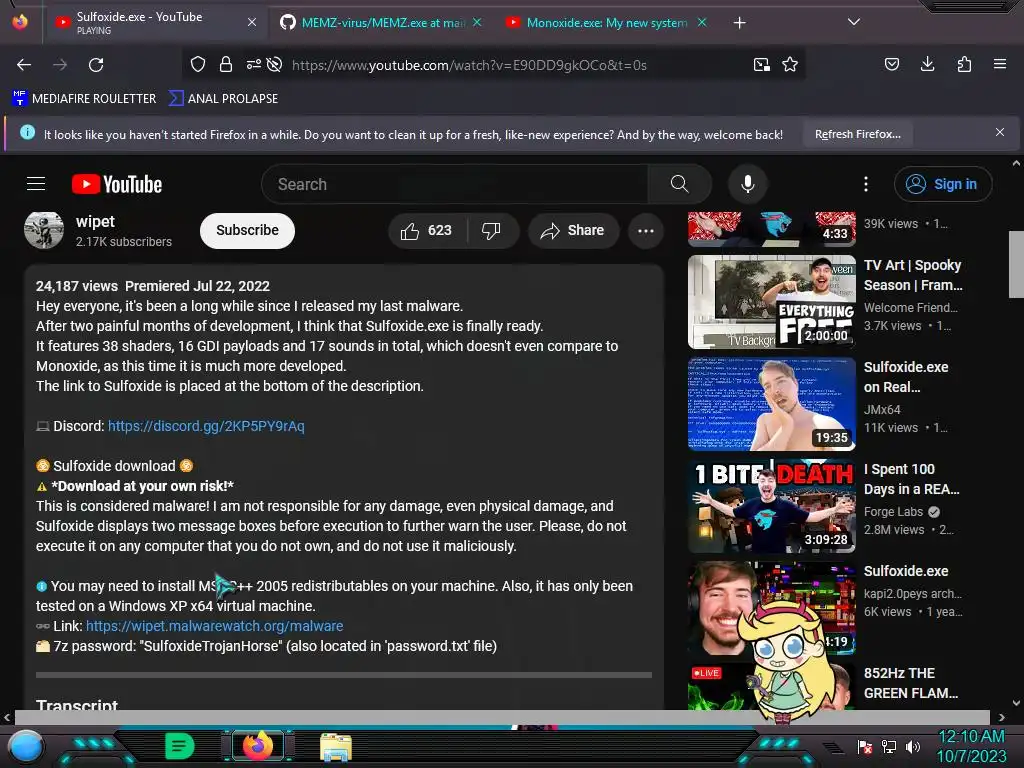
Task: Expand the list all tabs chevron
Action: (x=854, y=22)
